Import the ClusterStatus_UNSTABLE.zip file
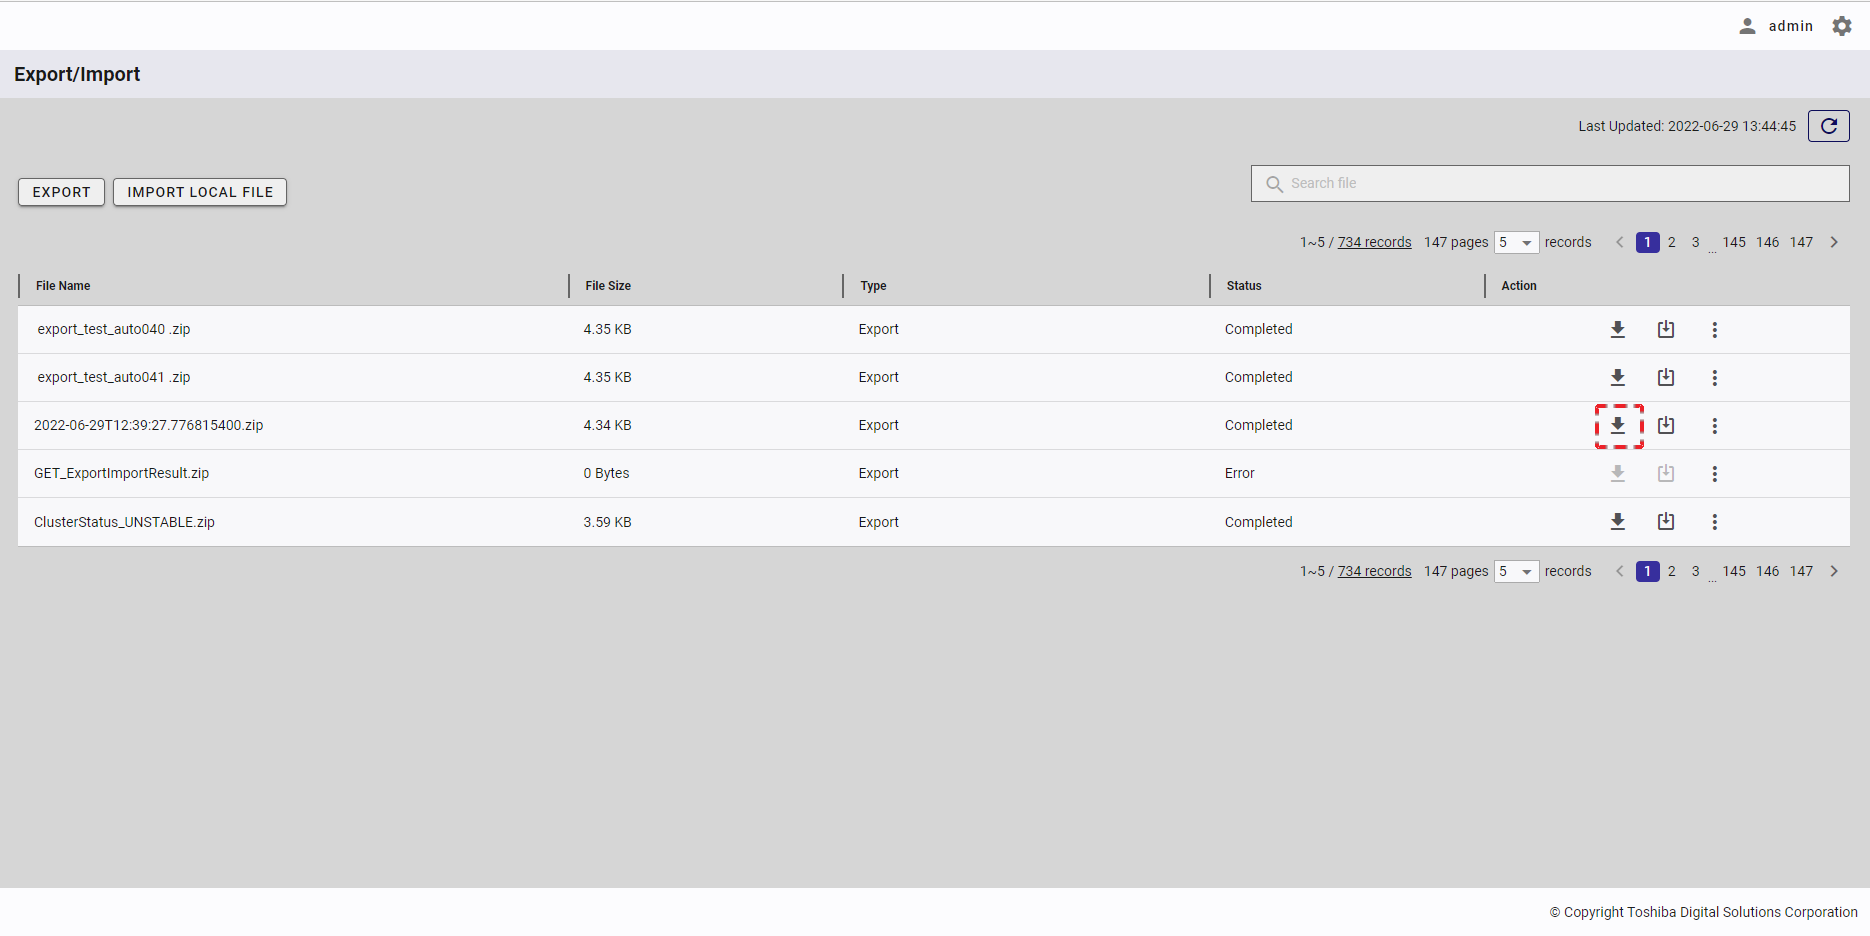 [x=1665, y=521]
